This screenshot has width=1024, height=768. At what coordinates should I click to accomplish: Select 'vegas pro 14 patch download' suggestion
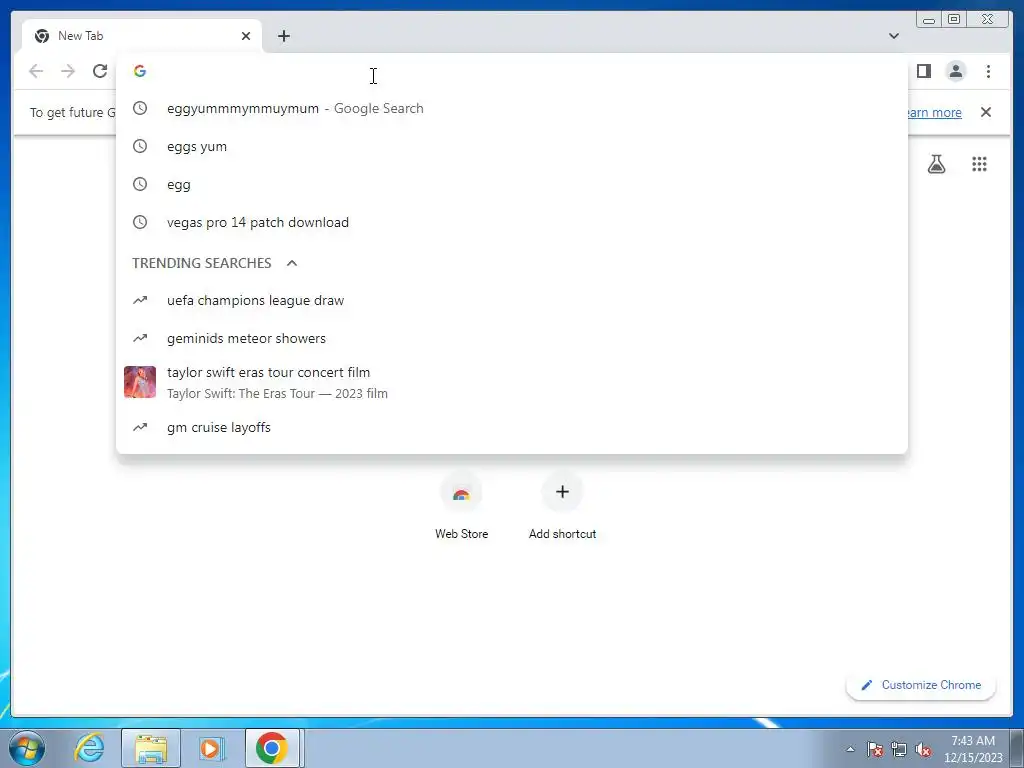pyautogui.click(x=511, y=222)
